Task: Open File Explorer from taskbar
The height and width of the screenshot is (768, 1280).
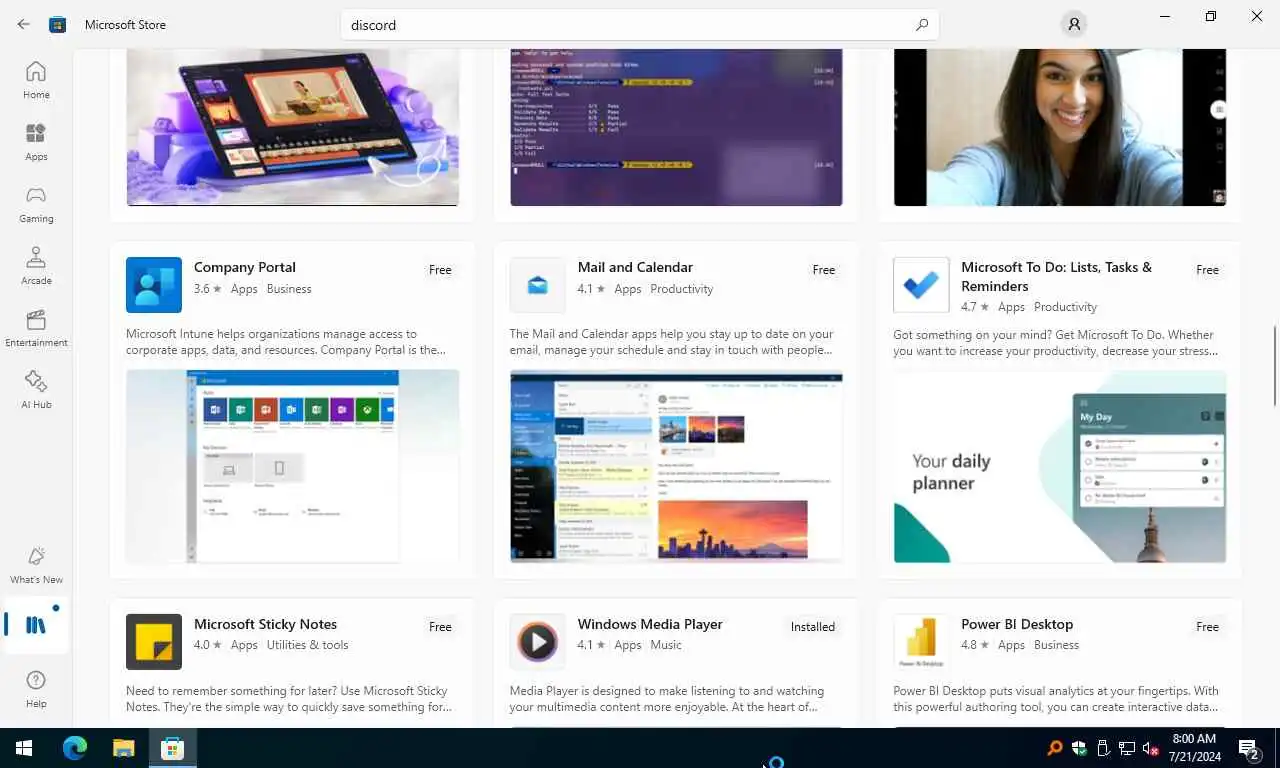Action: pos(123,748)
